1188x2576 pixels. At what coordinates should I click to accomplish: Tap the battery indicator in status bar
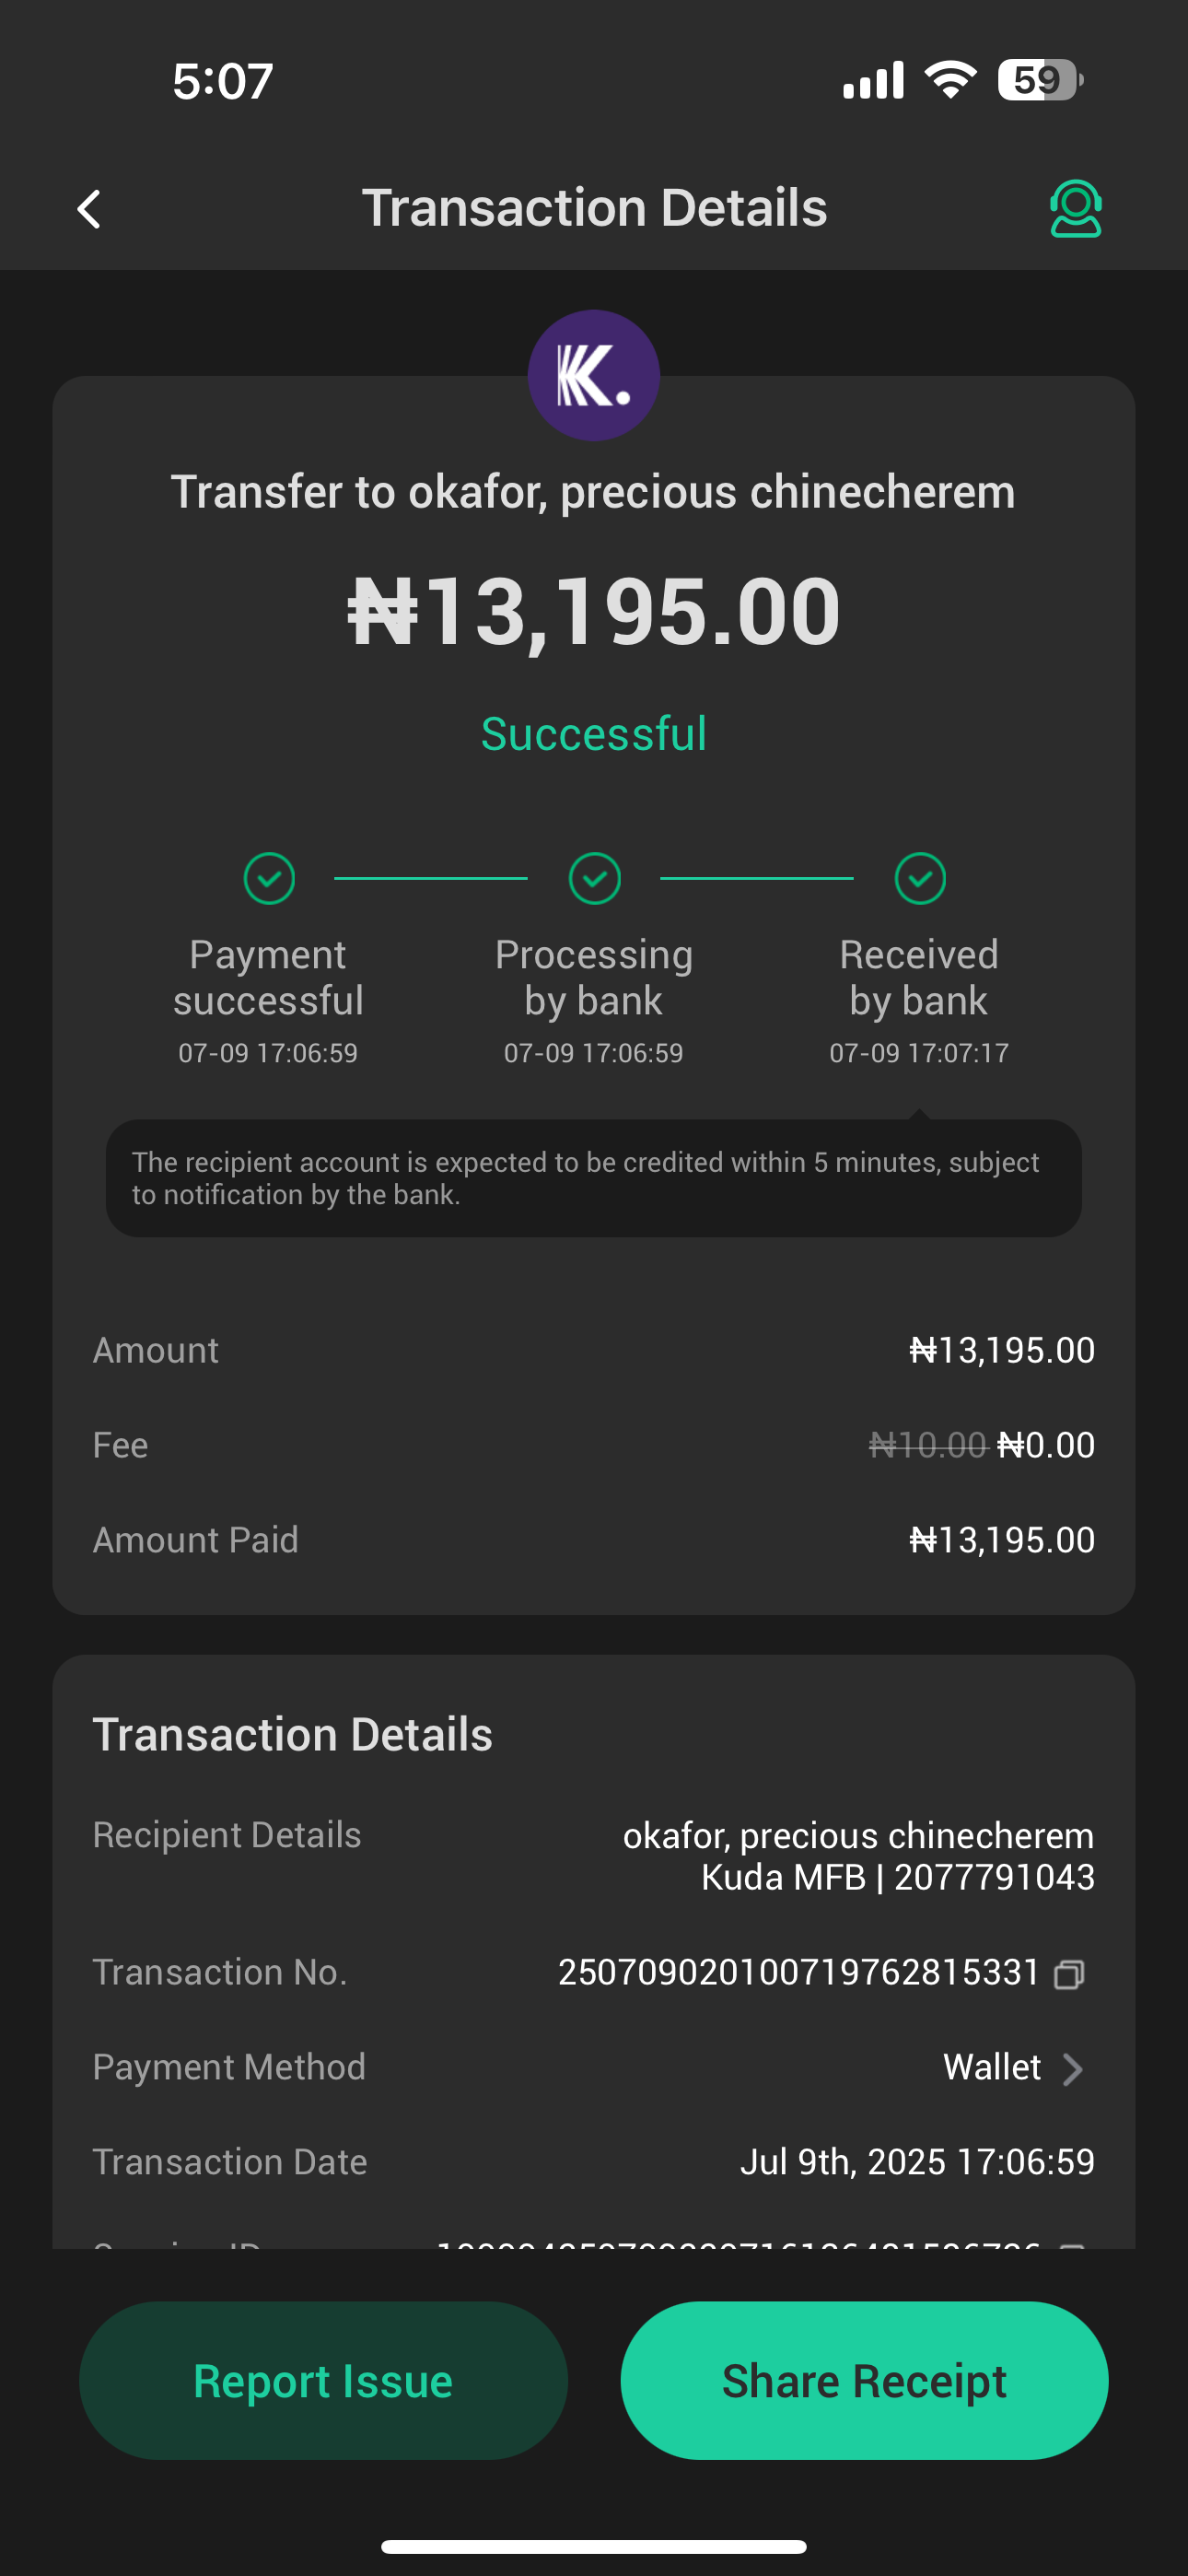pos(1039,80)
